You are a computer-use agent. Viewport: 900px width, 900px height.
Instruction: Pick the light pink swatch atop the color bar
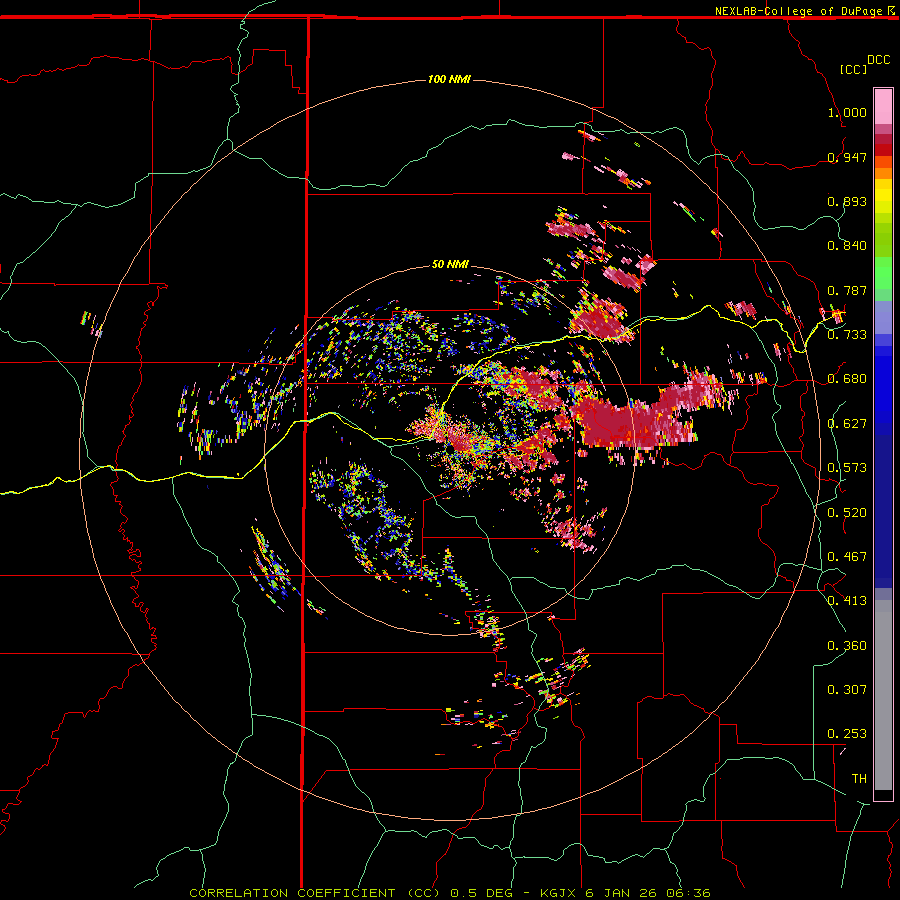(883, 107)
